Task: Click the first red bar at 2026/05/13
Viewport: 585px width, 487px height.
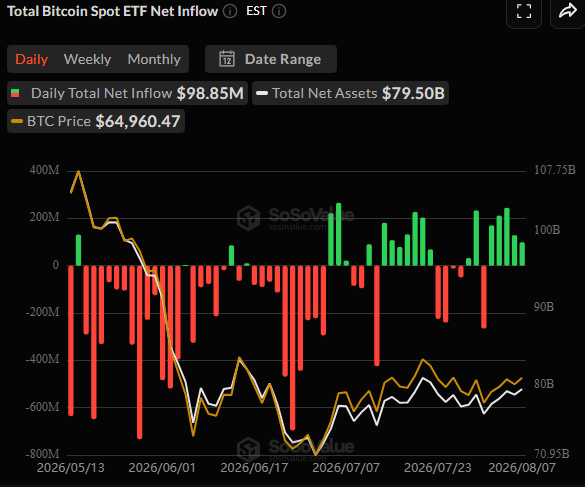Action: pyautogui.click(x=71, y=340)
